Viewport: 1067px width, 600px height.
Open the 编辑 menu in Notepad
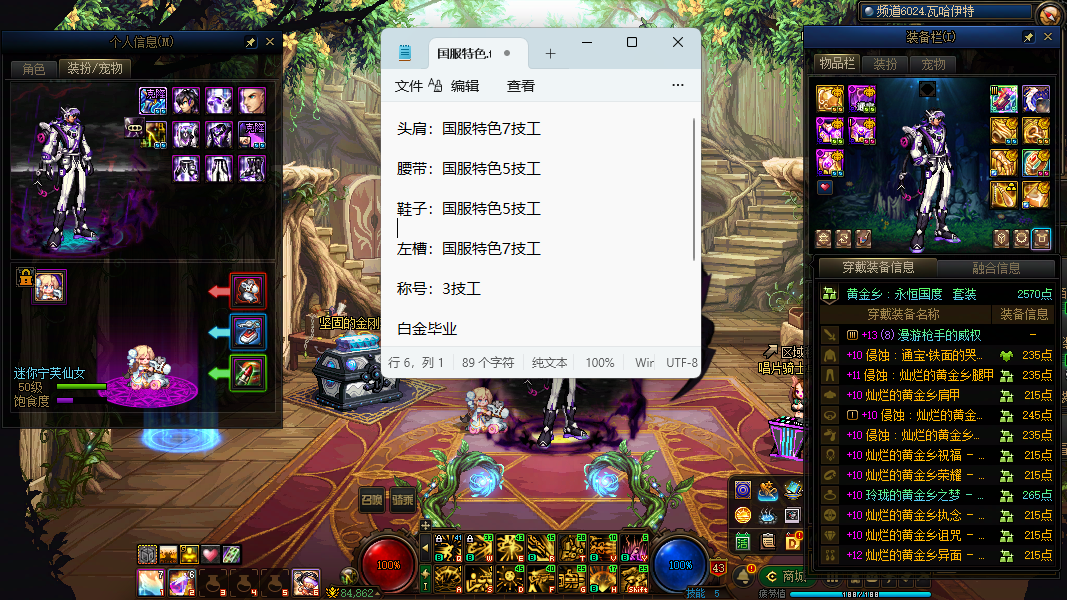(464, 86)
